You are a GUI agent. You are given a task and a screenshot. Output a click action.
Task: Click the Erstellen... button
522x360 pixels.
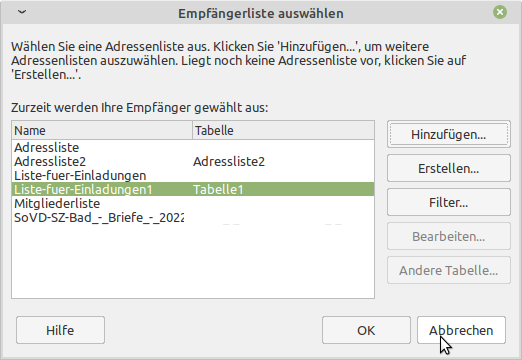pyautogui.click(x=449, y=168)
